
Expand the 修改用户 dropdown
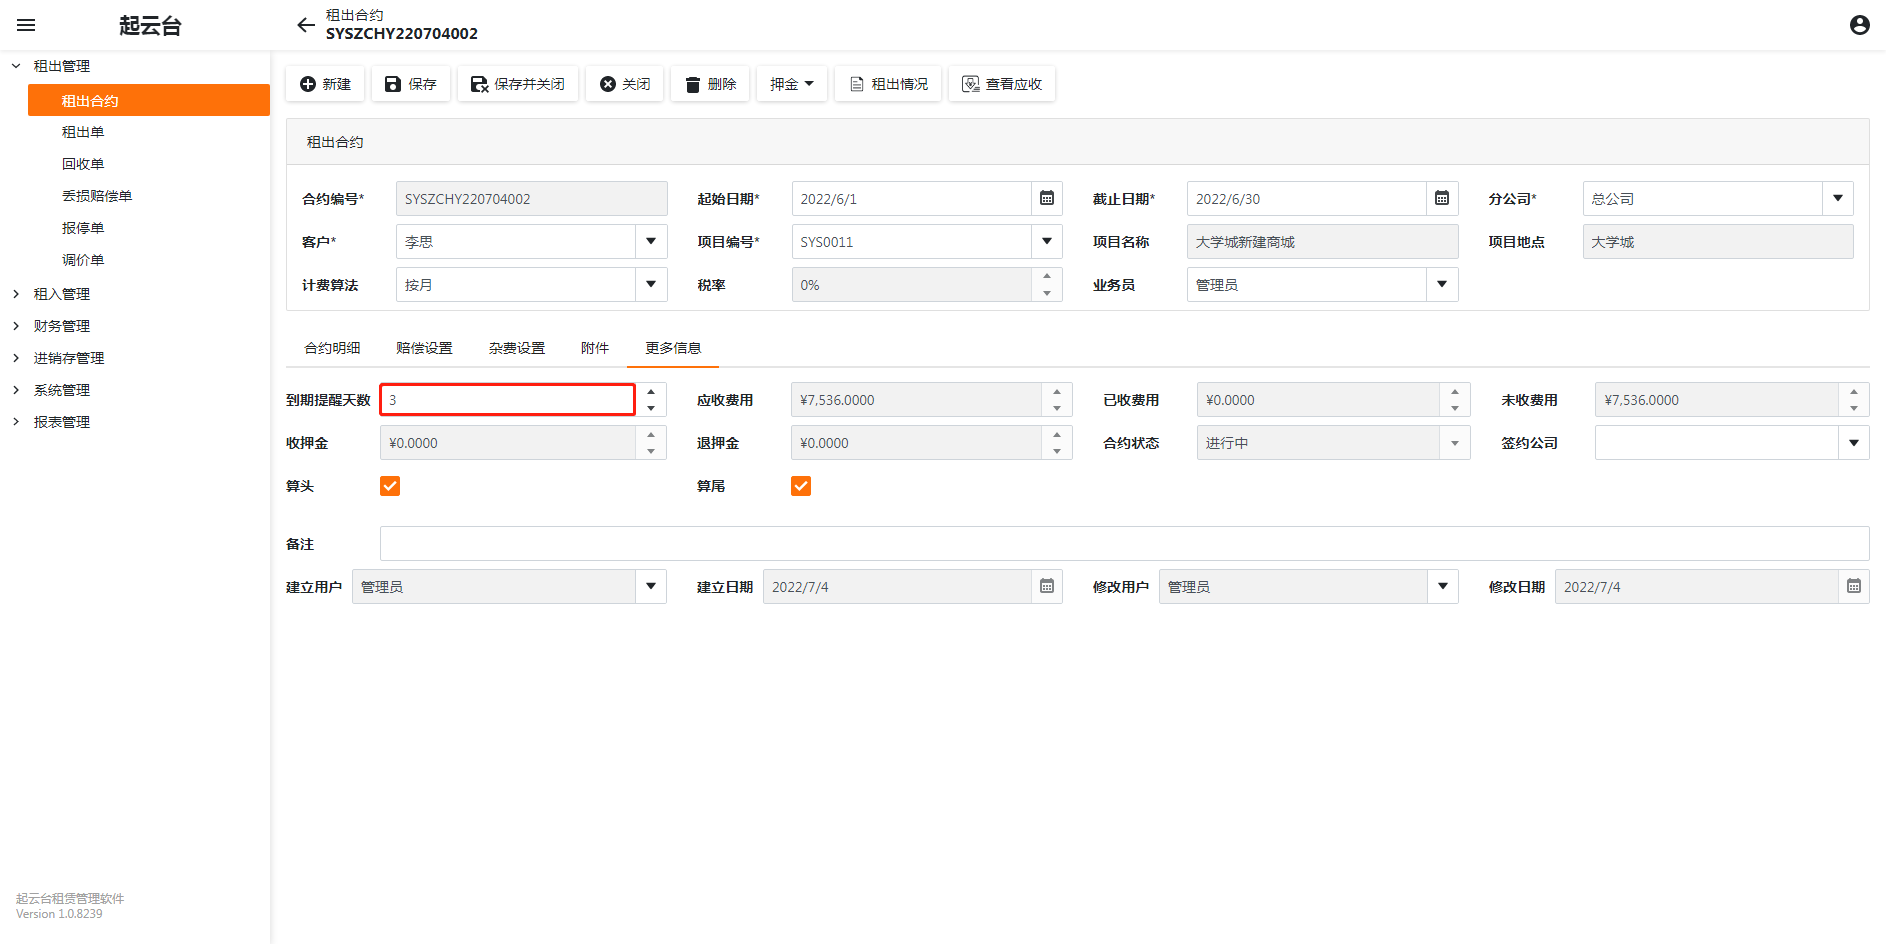(1443, 586)
